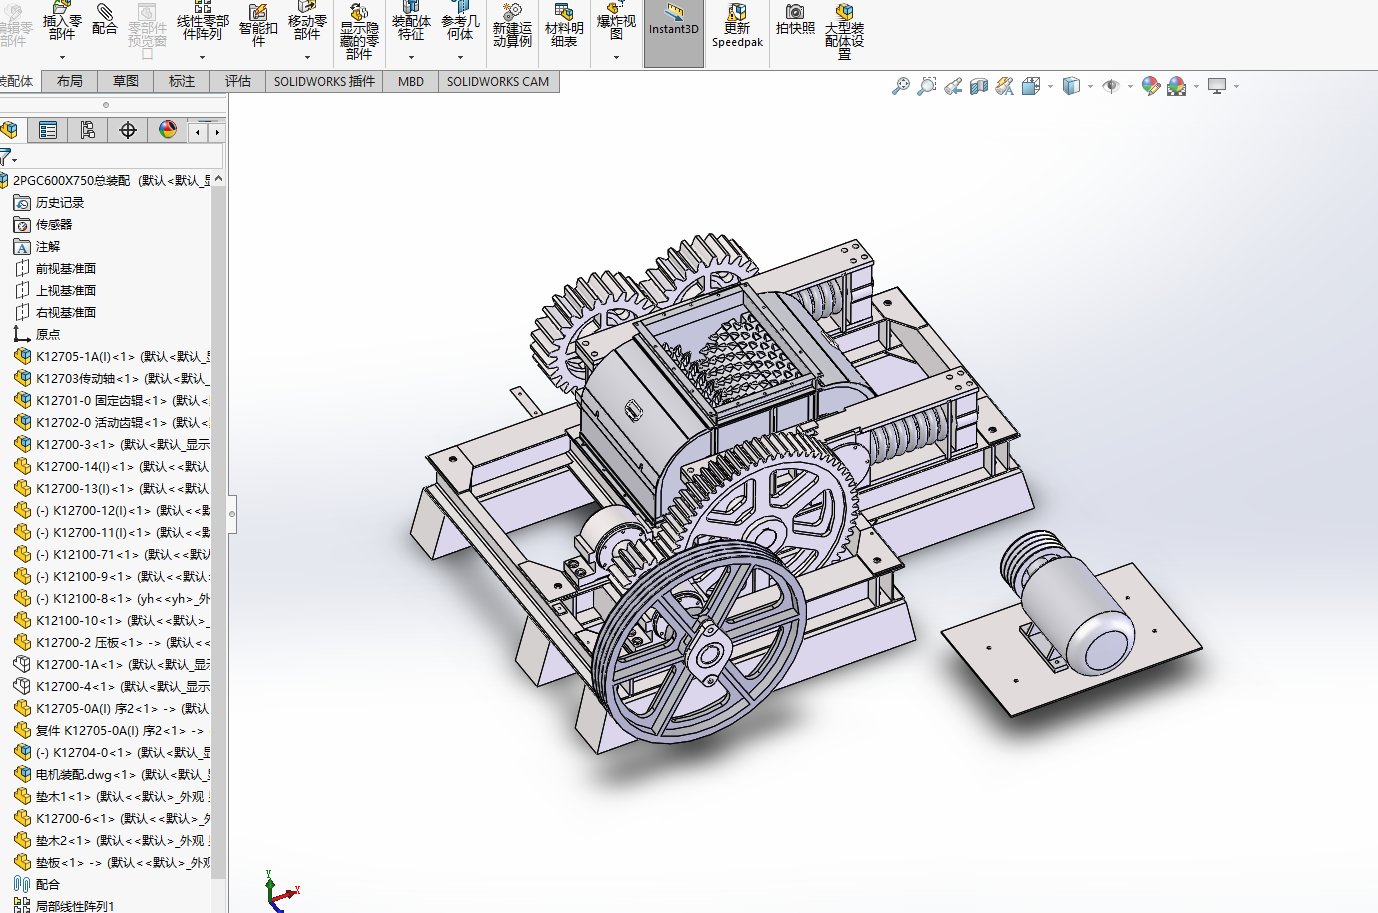Screen dimensions: 1378x913
Task: Open the MBD tab
Action: (411, 81)
